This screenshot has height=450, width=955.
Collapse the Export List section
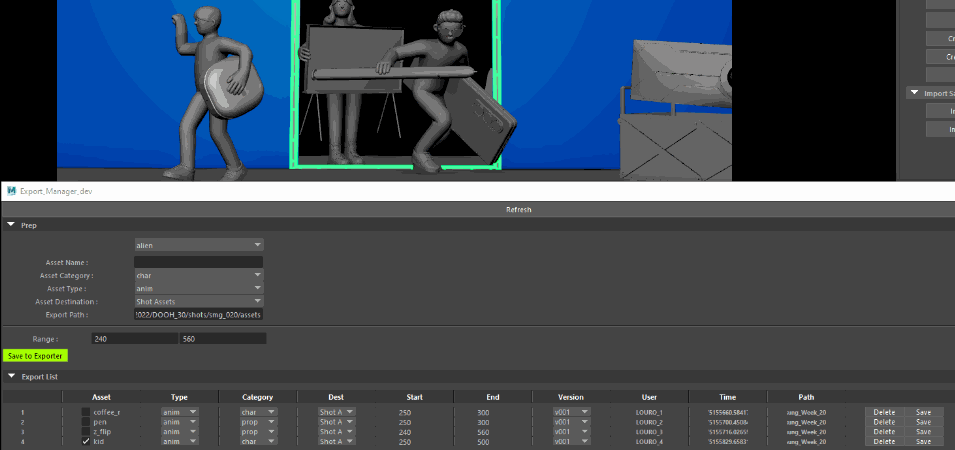(11, 376)
